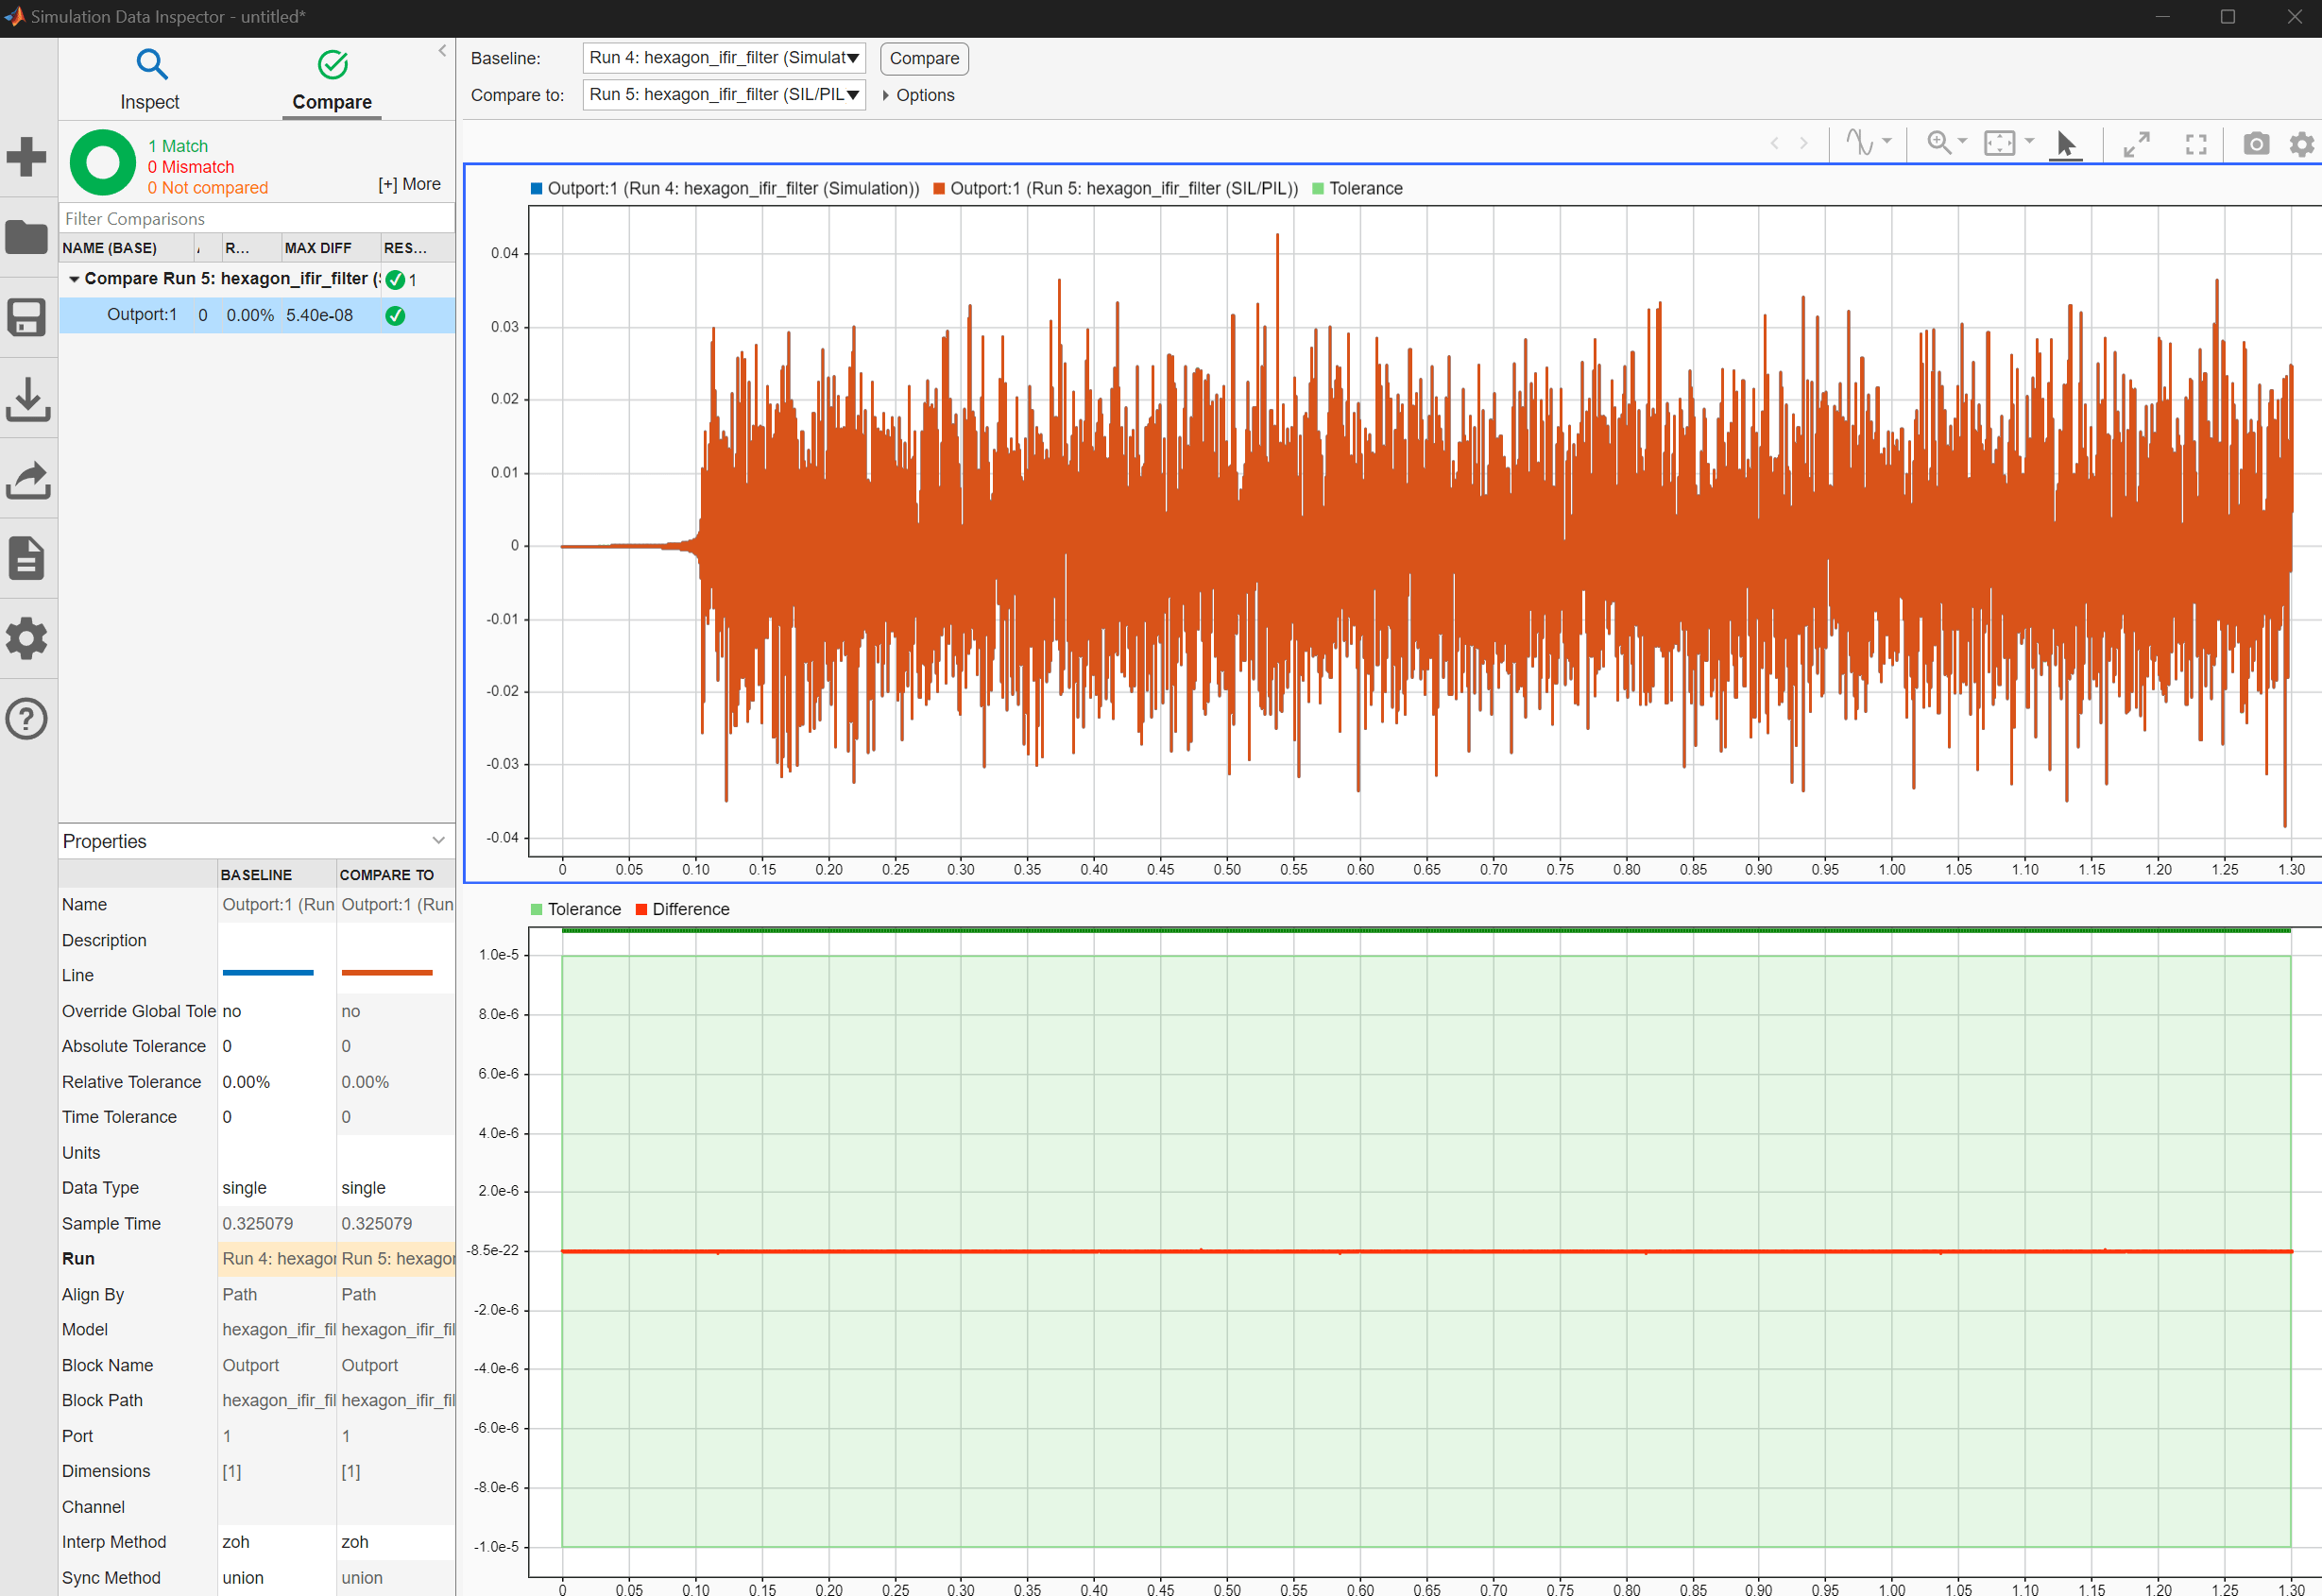Viewport: 2322px width, 1596px height.
Task: Select the arrow pointer cursor tool
Action: 2065,144
